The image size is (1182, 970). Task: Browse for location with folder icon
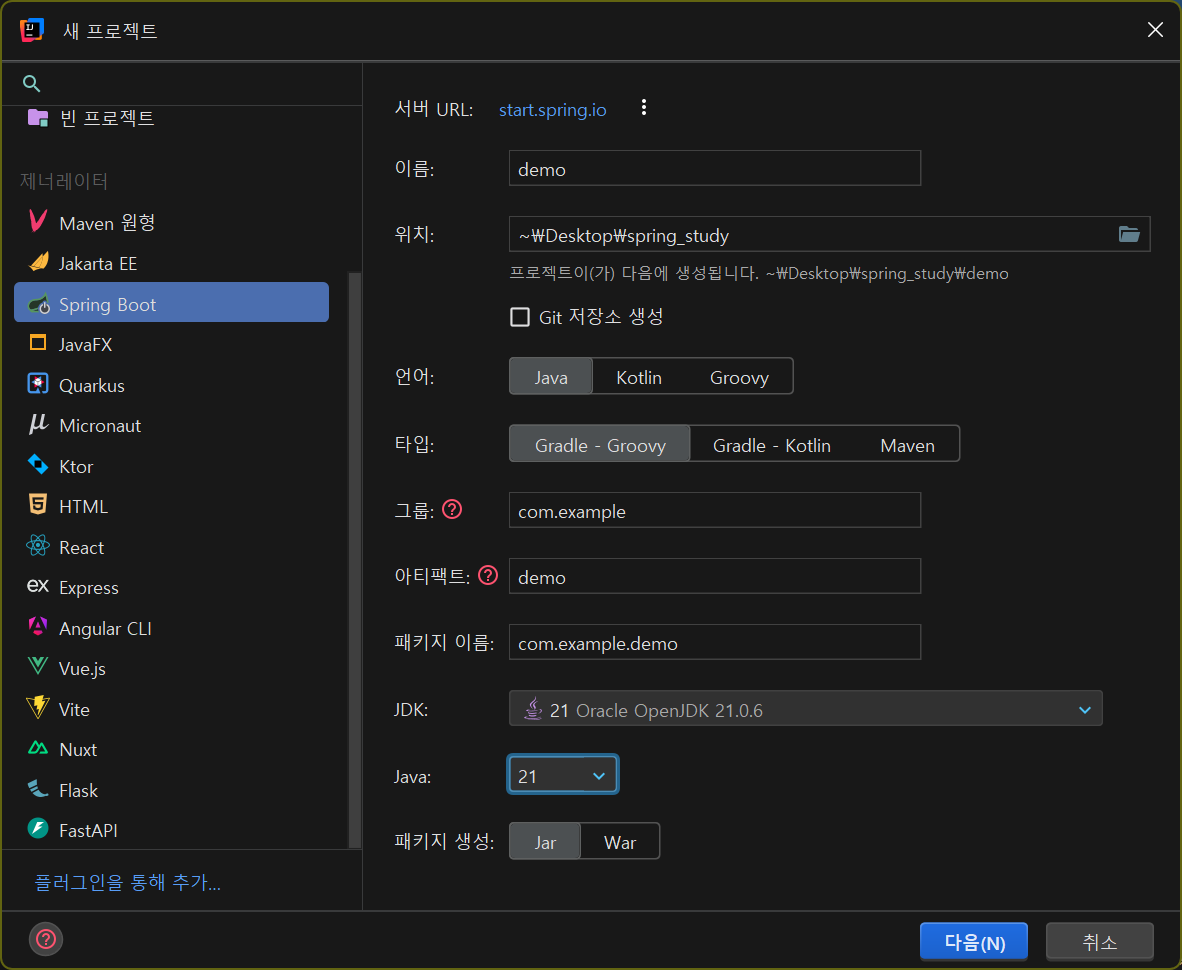(1128, 234)
